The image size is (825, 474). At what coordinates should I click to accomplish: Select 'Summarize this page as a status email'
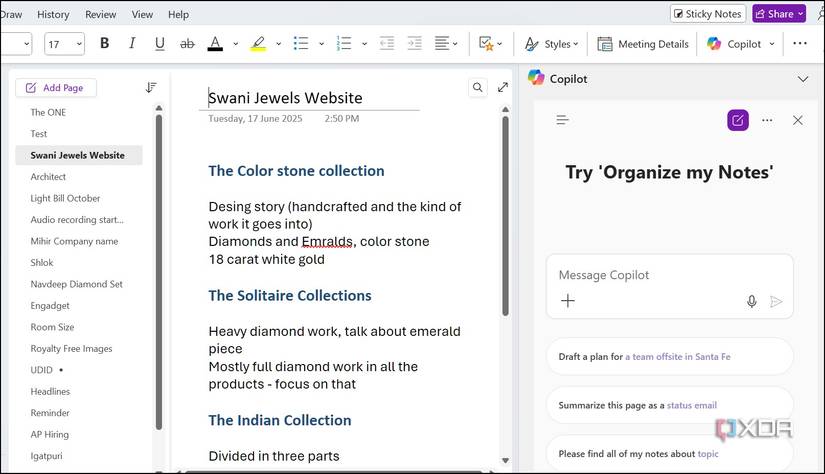(x=669, y=405)
